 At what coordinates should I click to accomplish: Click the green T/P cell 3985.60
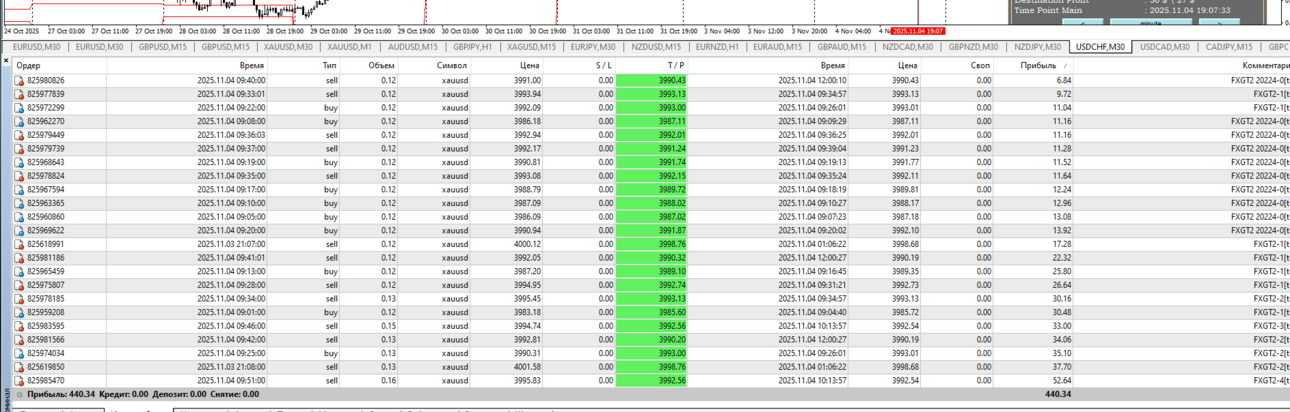(653, 312)
